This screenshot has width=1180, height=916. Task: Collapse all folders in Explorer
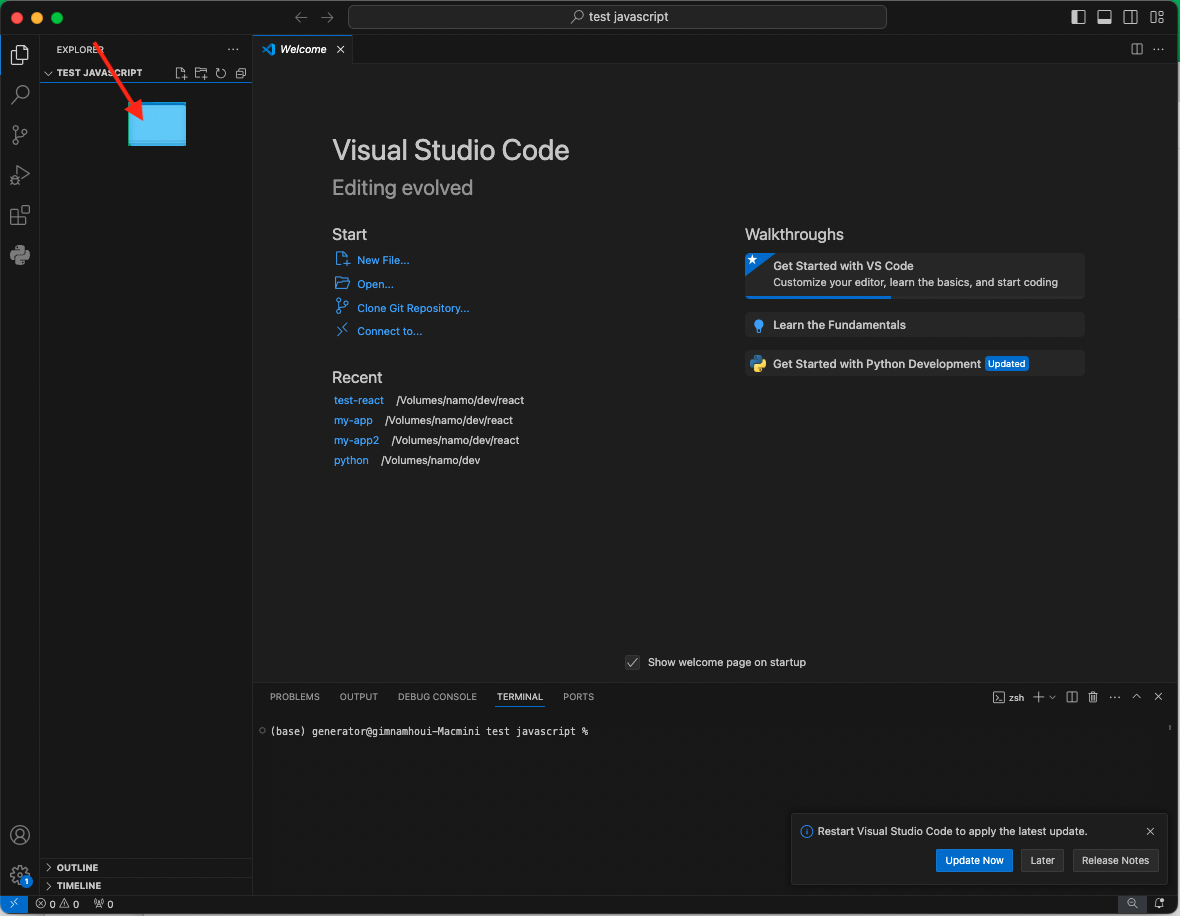pyautogui.click(x=241, y=73)
